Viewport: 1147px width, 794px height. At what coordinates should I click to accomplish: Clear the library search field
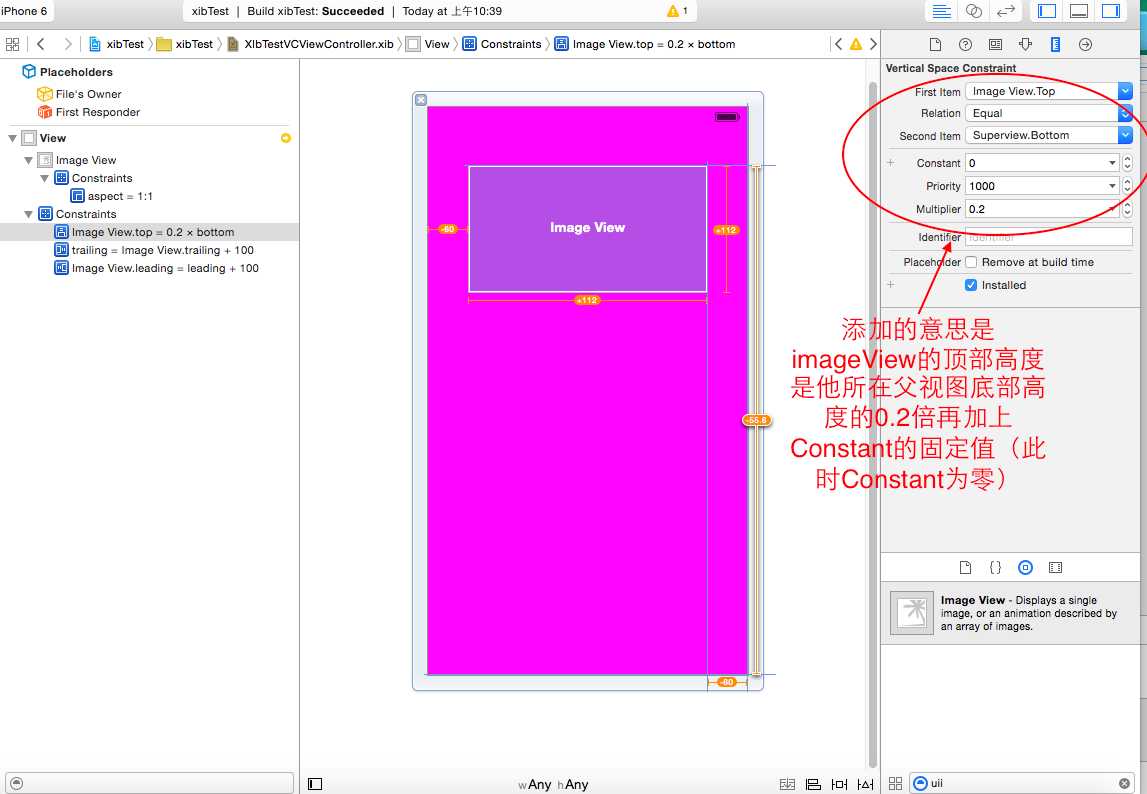1125,784
